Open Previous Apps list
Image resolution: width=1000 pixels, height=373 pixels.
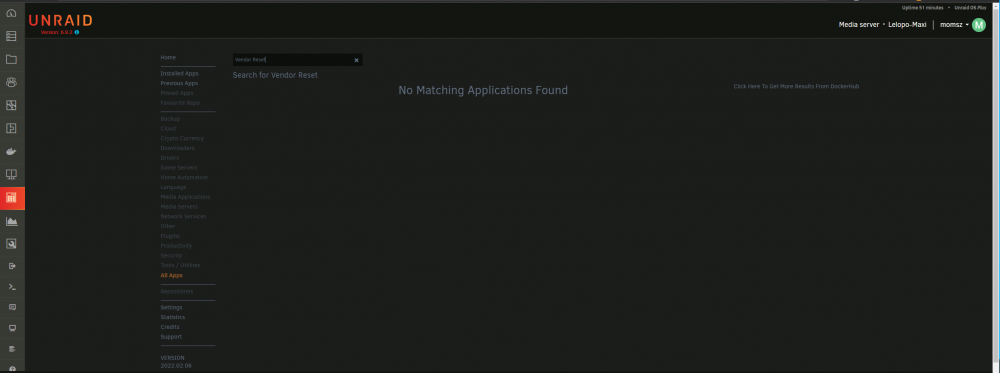click(x=179, y=84)
